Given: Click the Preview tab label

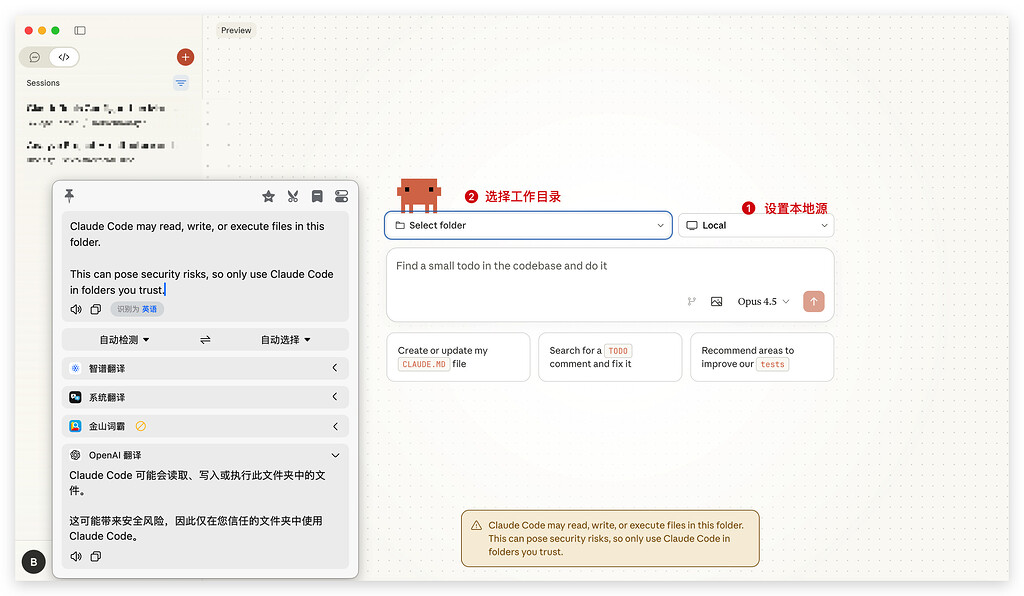Looking at the screenshot, I should (x=236, y=30).
